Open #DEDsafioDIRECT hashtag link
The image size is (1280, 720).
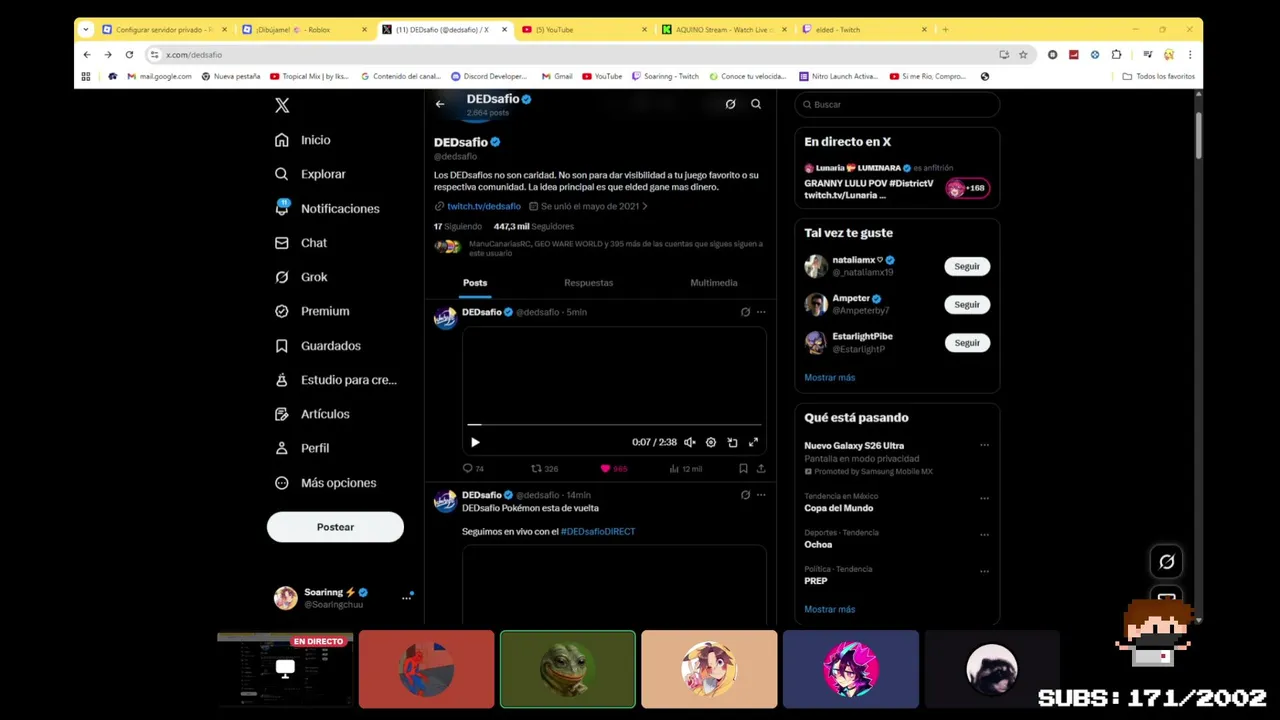[598, 532]
